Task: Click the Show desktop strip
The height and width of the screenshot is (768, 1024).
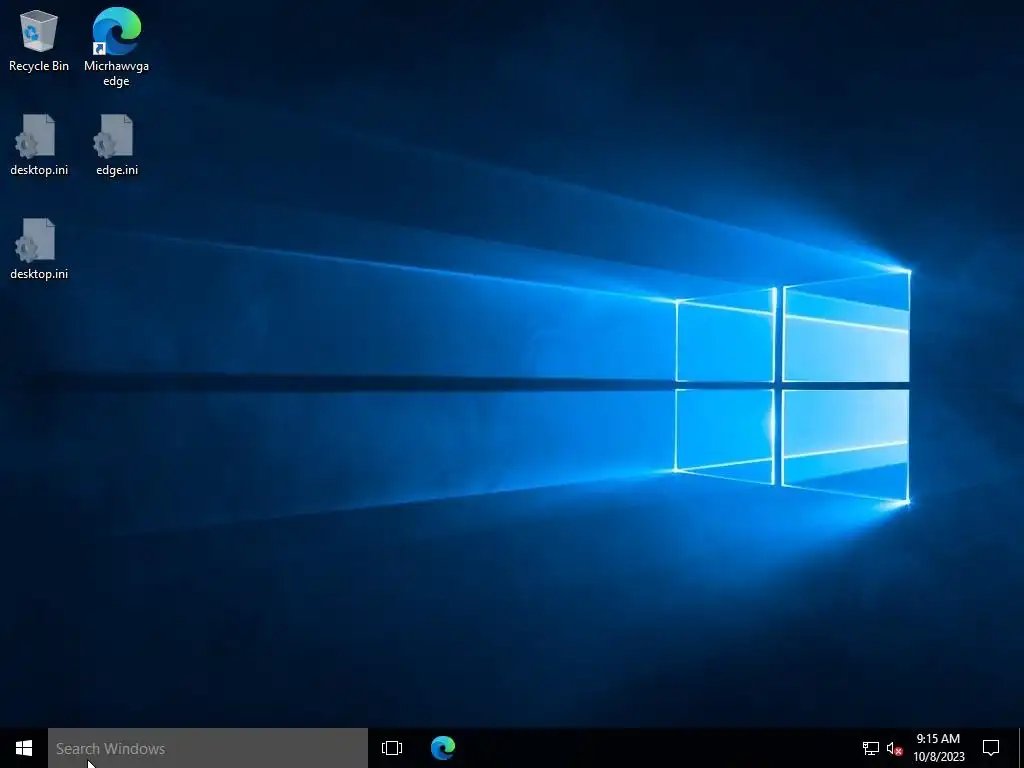Action: 1021,748
